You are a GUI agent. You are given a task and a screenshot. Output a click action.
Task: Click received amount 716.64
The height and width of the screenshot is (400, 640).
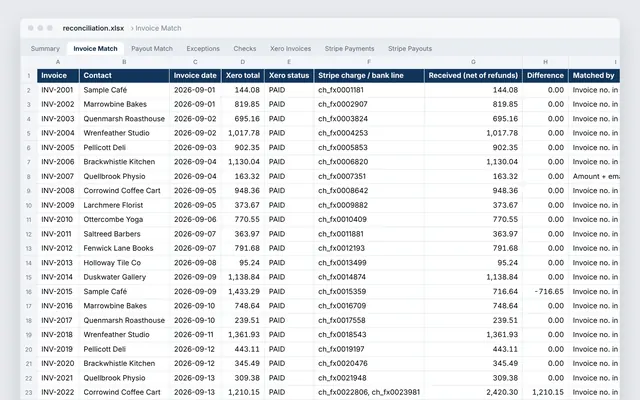473,292
